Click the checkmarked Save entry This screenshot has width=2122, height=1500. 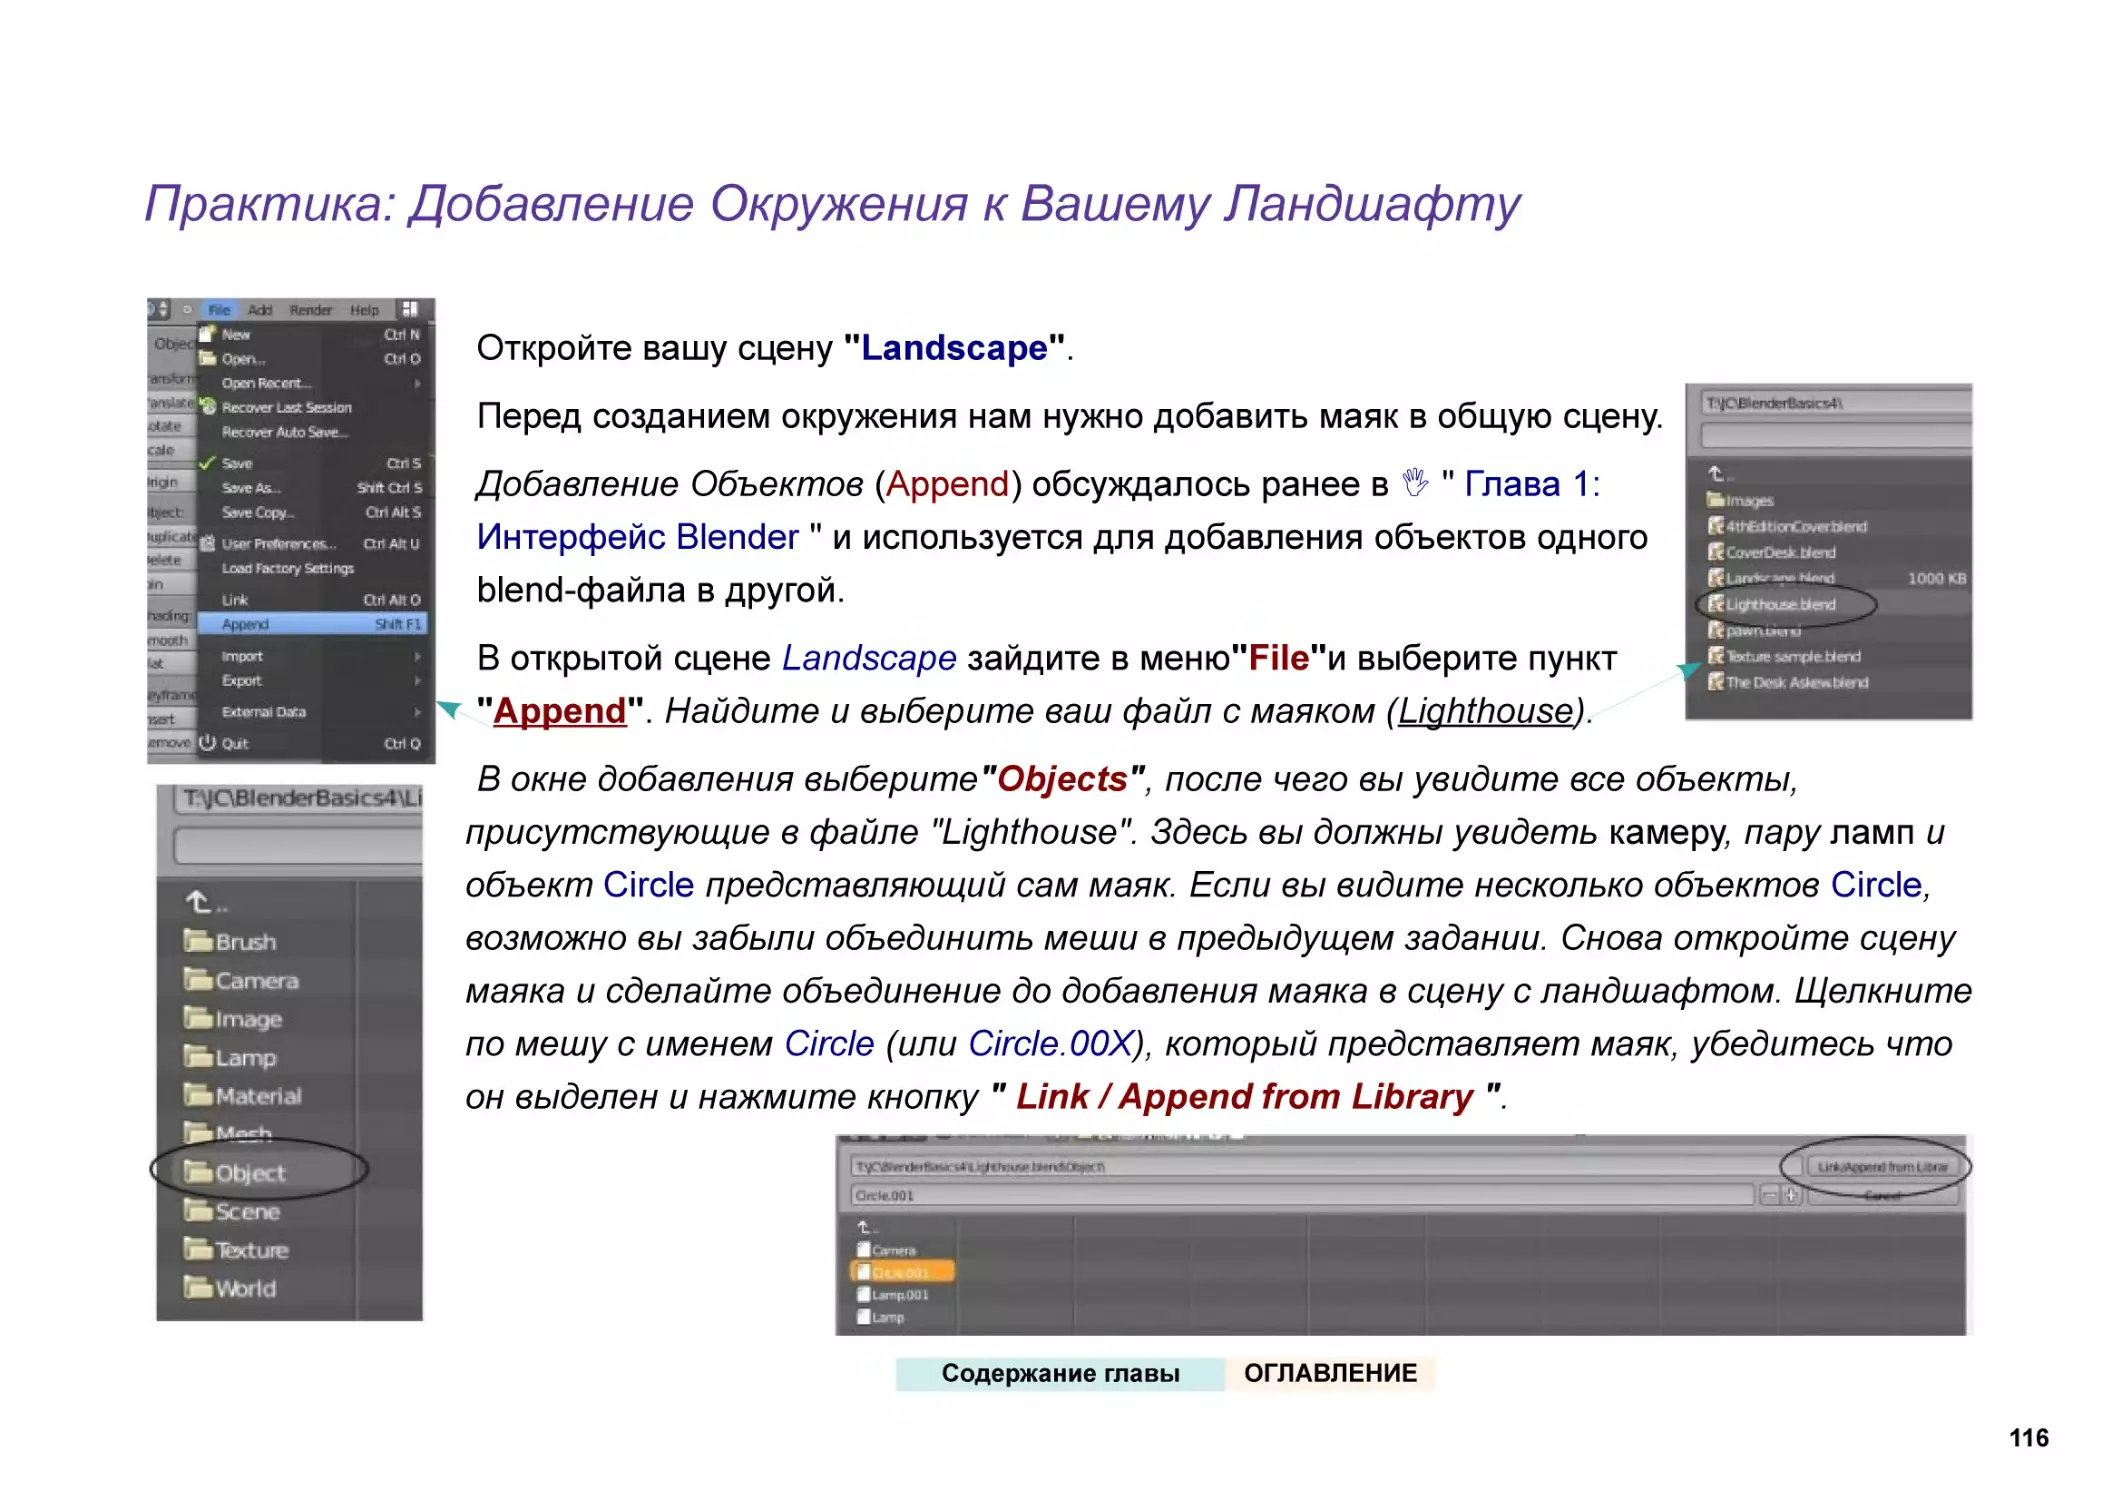(x=312, y=463)
